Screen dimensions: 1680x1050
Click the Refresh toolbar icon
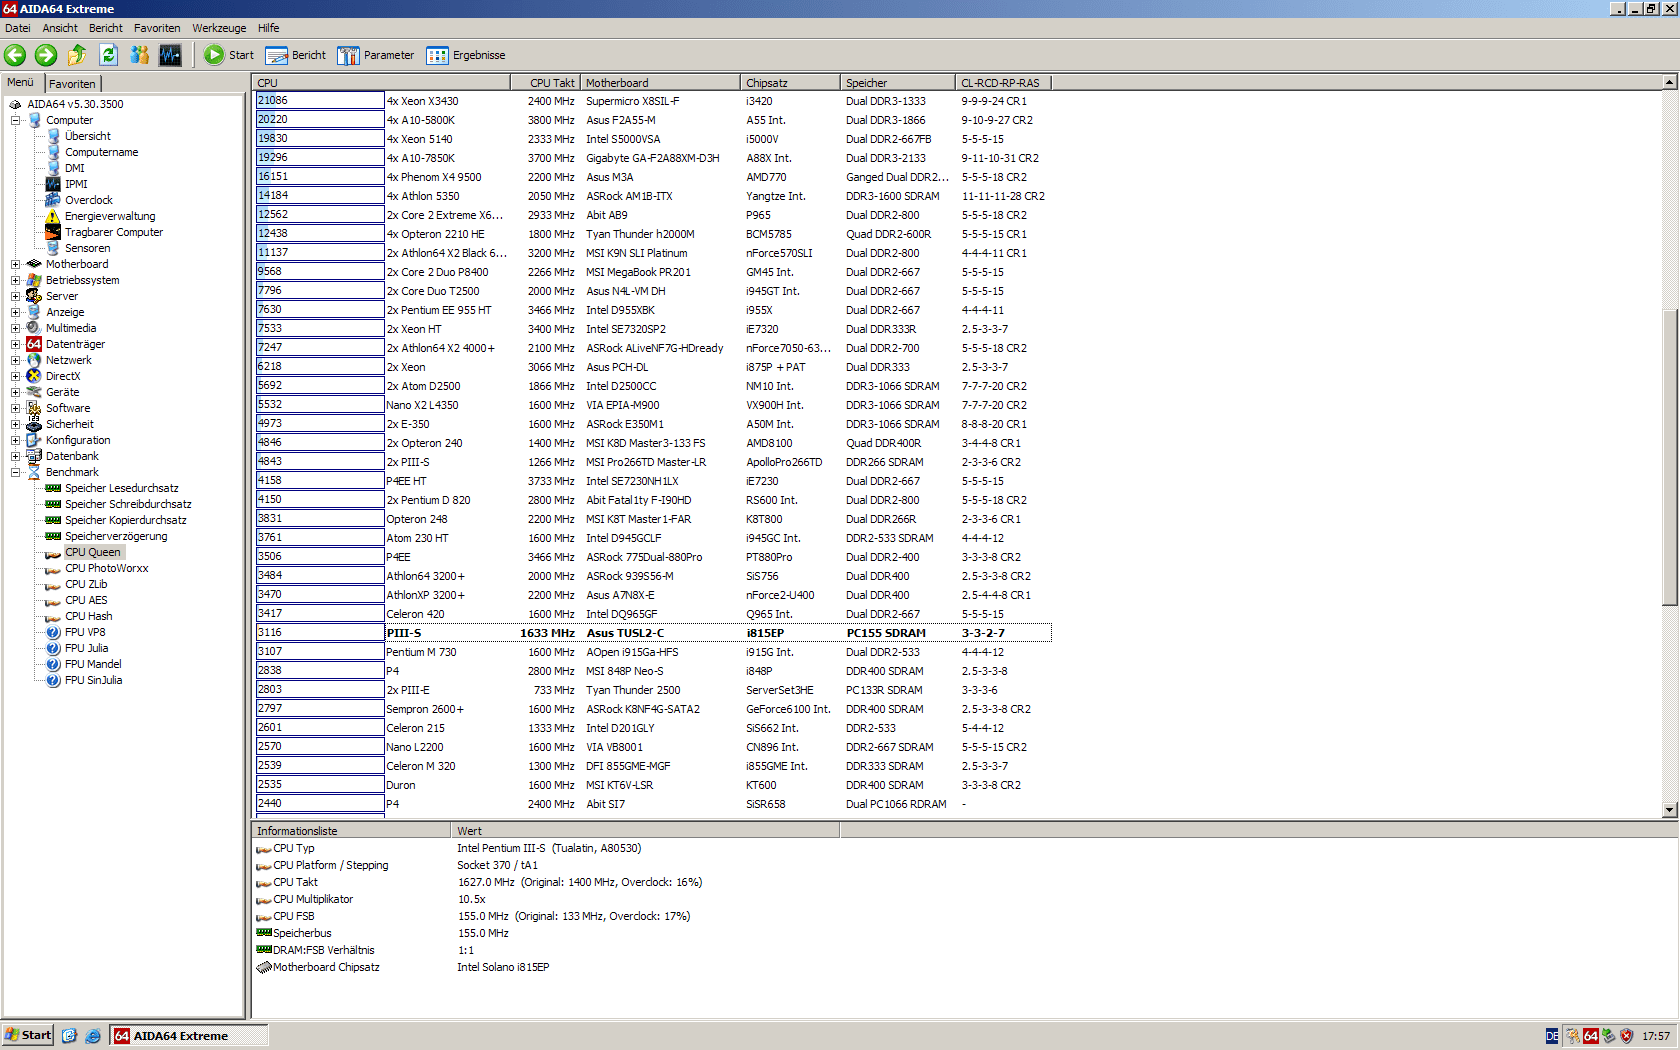point(108,55)
